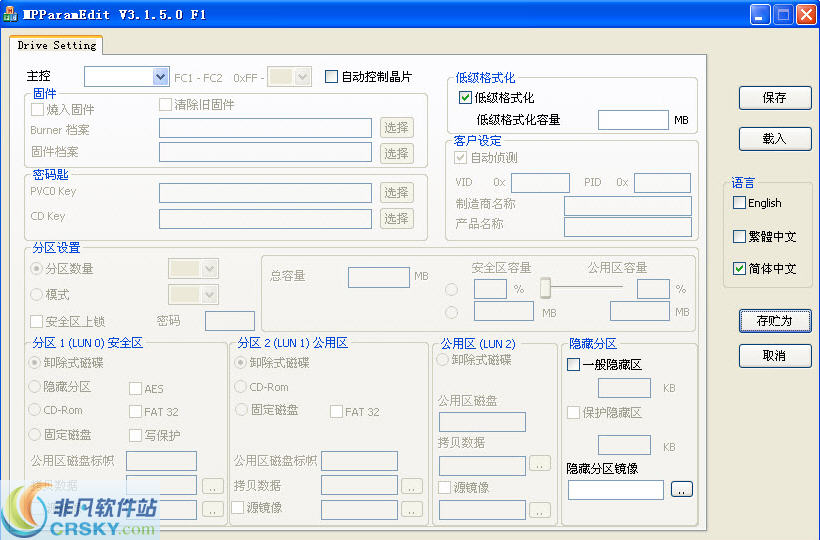Click the PVCO Key input field
The image size is (820, 540).
coord(265,192)
